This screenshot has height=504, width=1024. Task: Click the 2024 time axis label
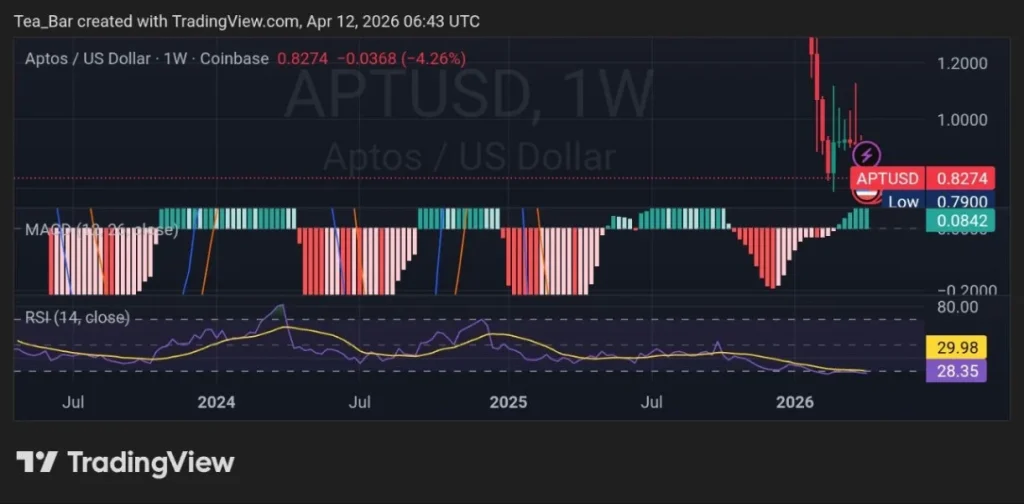(216, 402)
